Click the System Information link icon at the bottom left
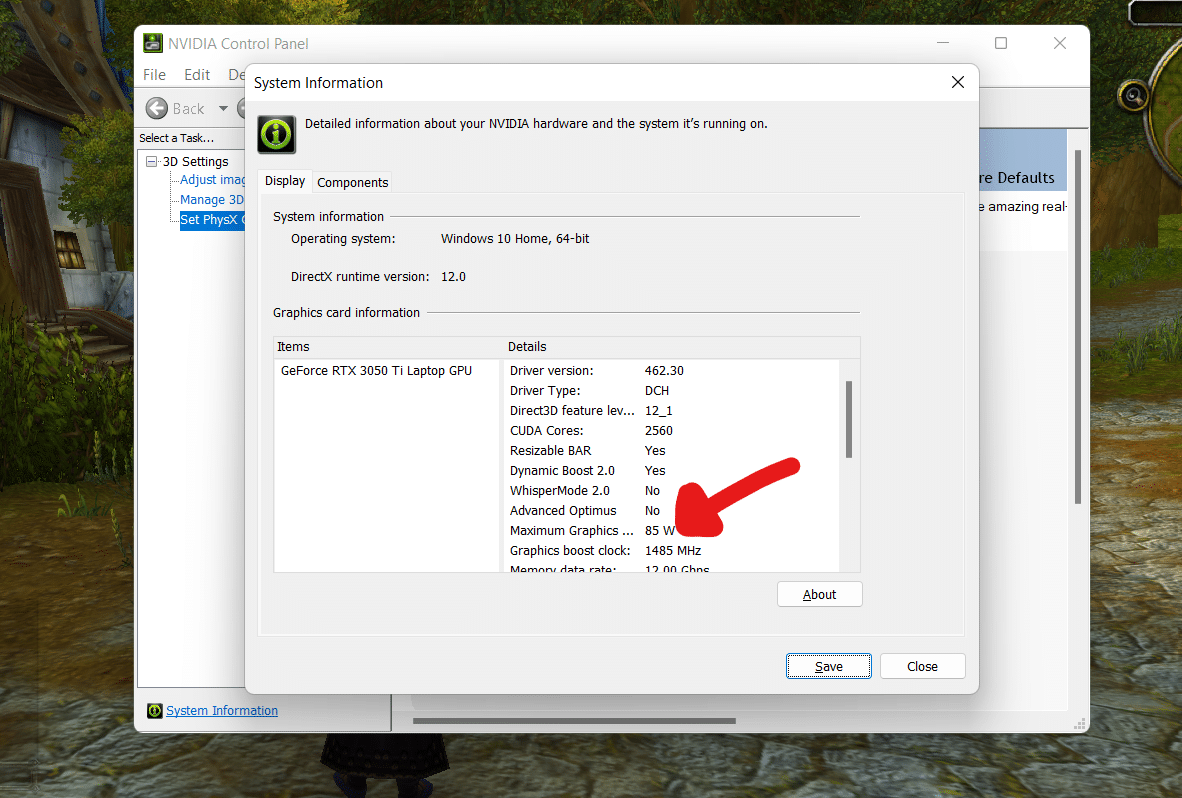Screen dimensions: 1182x798 coord(155,711)
